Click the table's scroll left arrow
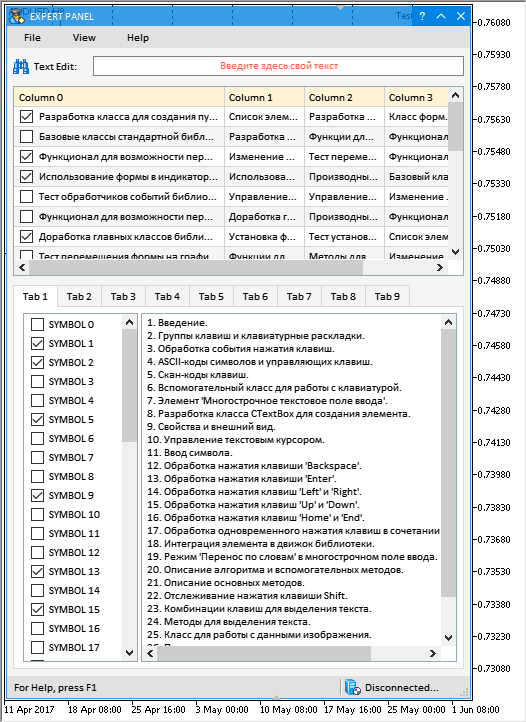 click(22, 267)
